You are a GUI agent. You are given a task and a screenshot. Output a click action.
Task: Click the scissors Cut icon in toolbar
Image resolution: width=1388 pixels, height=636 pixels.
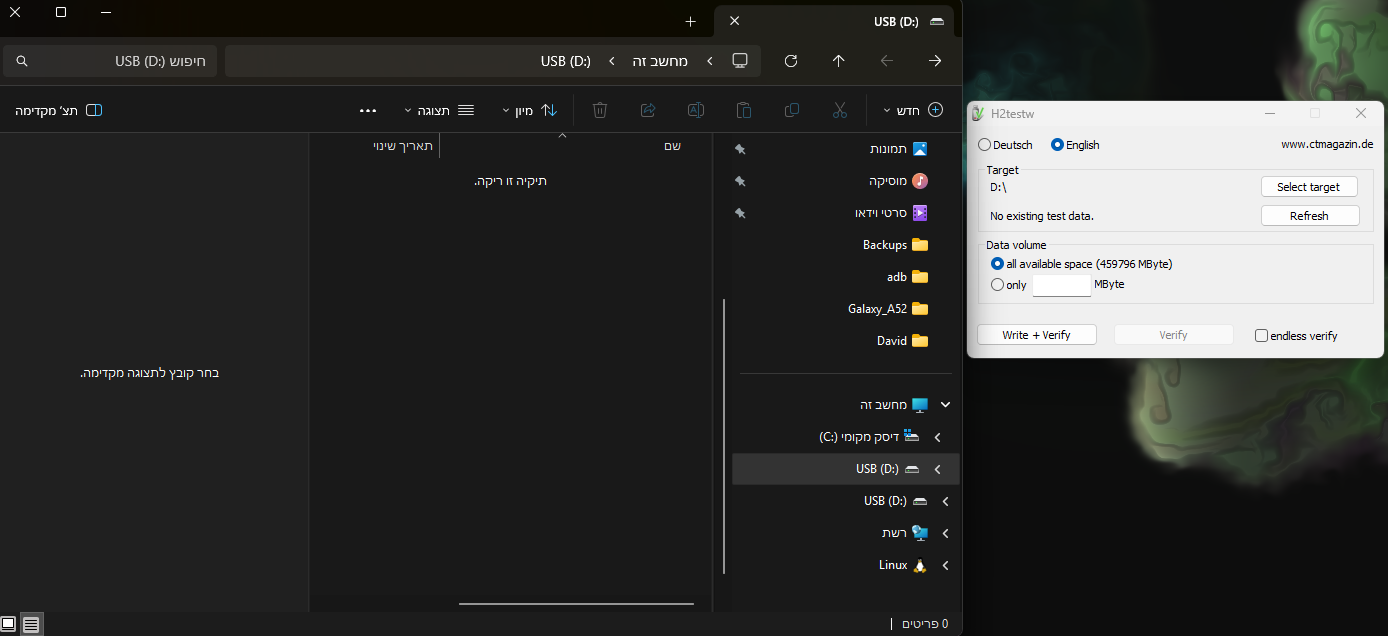[x=839, y=110]
